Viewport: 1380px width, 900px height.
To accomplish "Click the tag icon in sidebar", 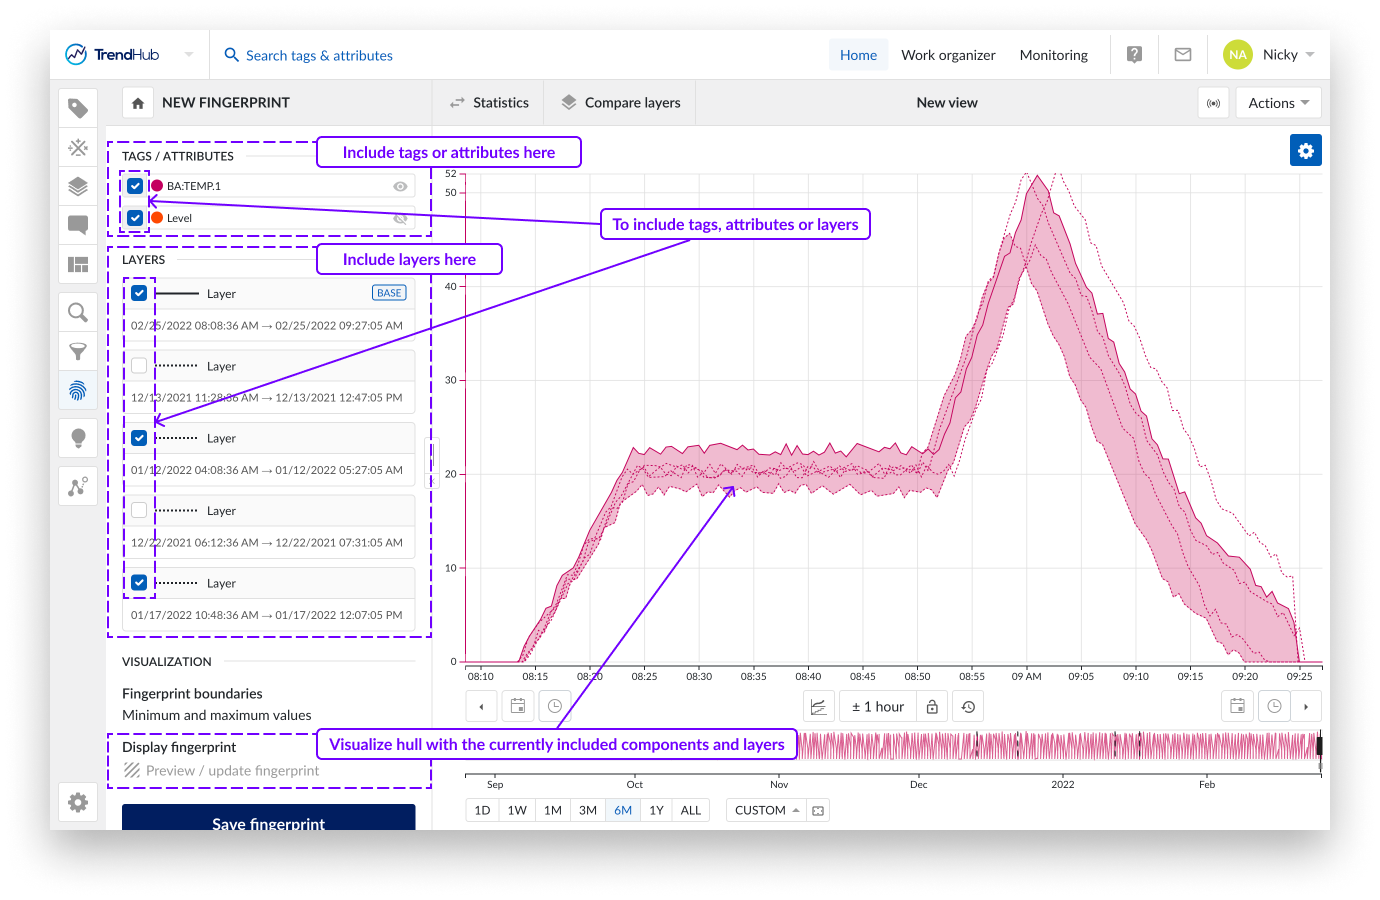I will [78, 108].
